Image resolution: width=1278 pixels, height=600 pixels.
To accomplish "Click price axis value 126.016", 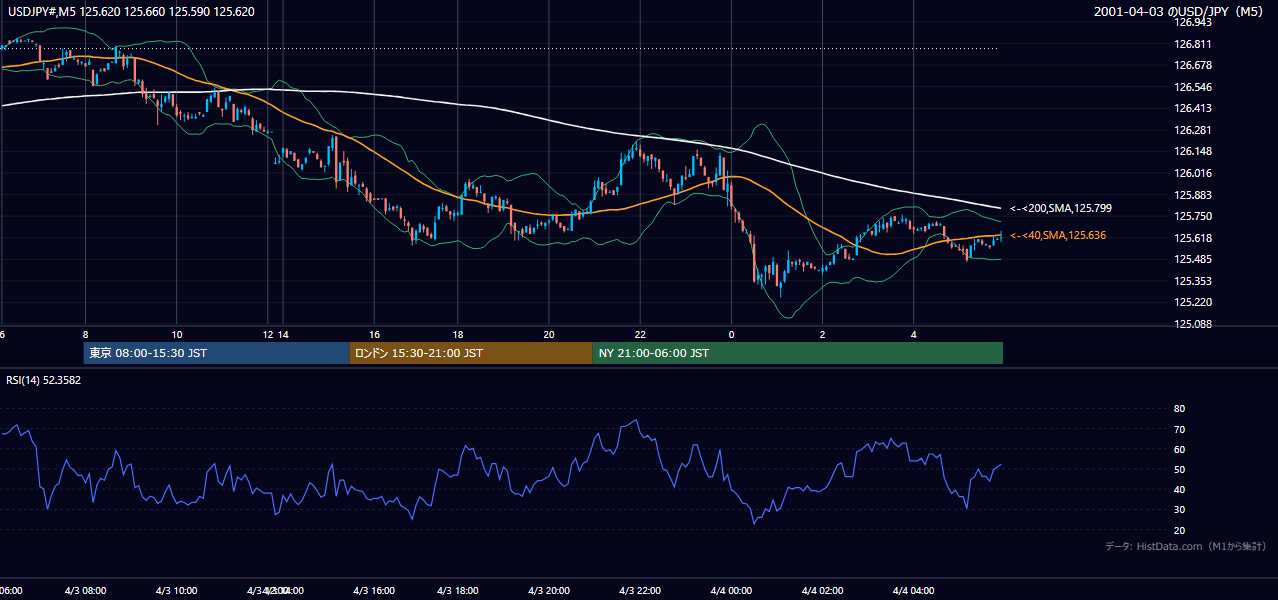I will [1193, 173].
